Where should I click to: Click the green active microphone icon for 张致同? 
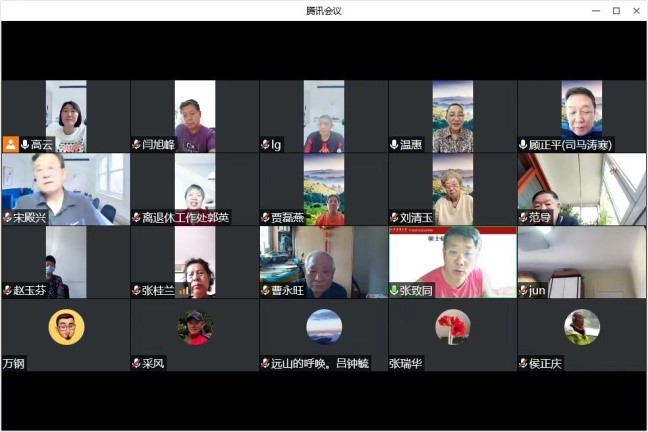point(394,290)
